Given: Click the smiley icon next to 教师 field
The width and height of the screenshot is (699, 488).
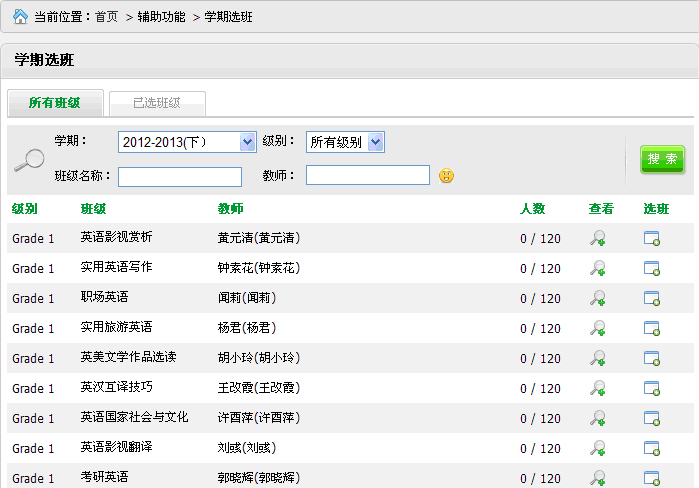Looking at the screenshot, I should [447, 176].
